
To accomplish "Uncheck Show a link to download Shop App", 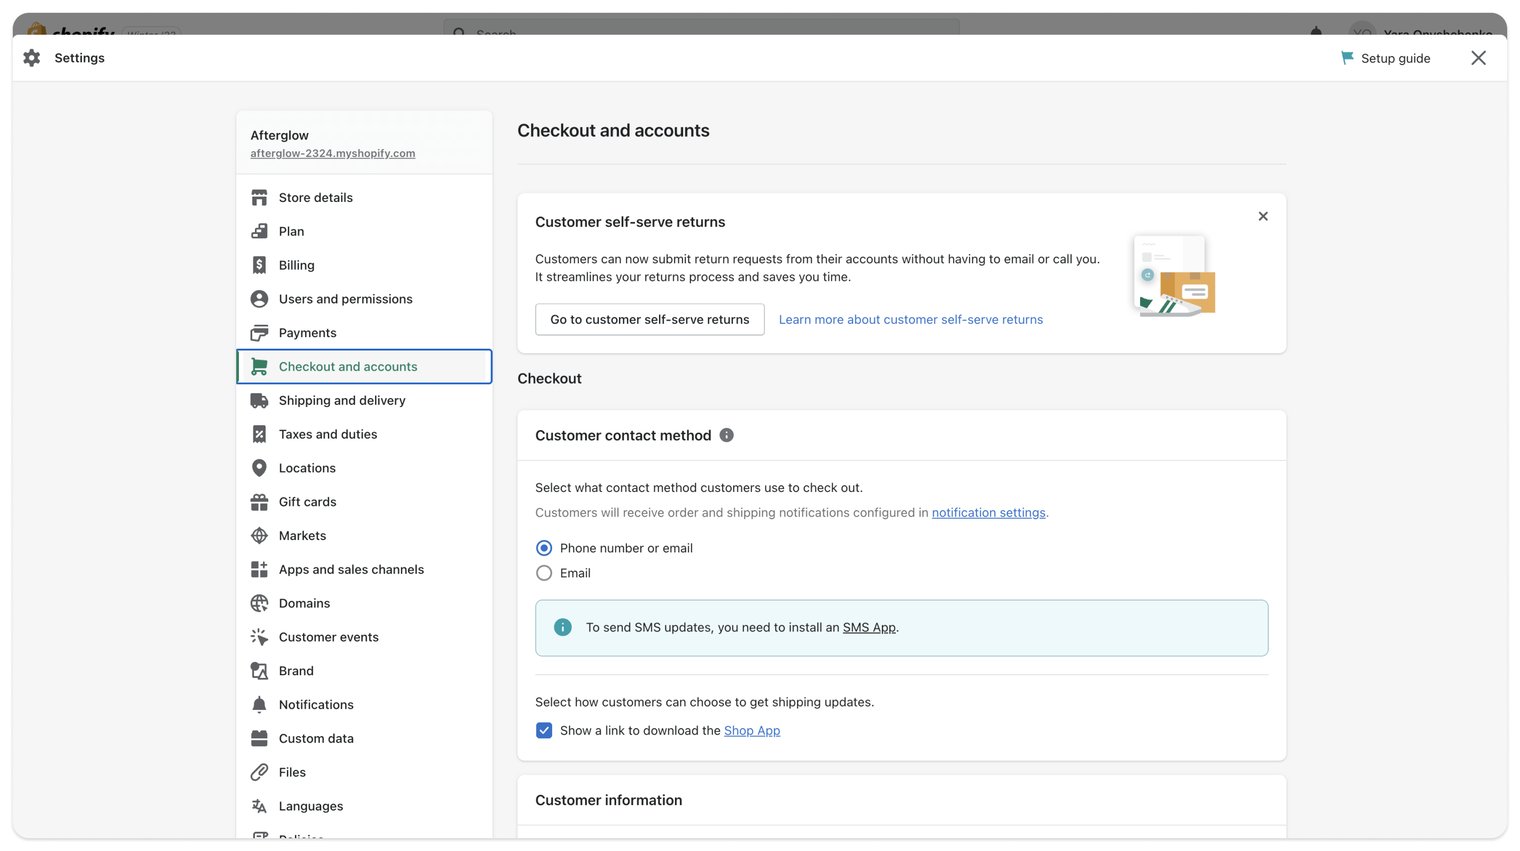I will 544,731.
